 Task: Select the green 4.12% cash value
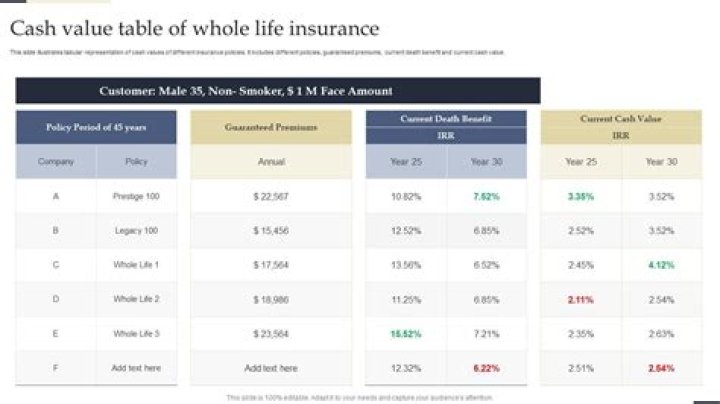tap(661, 265)
